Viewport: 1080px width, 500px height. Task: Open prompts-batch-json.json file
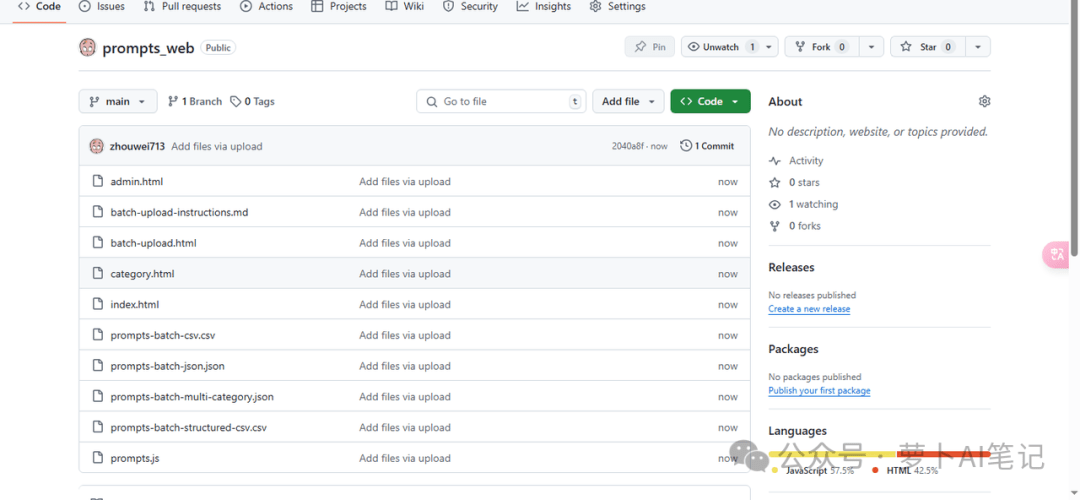(167, 366)
